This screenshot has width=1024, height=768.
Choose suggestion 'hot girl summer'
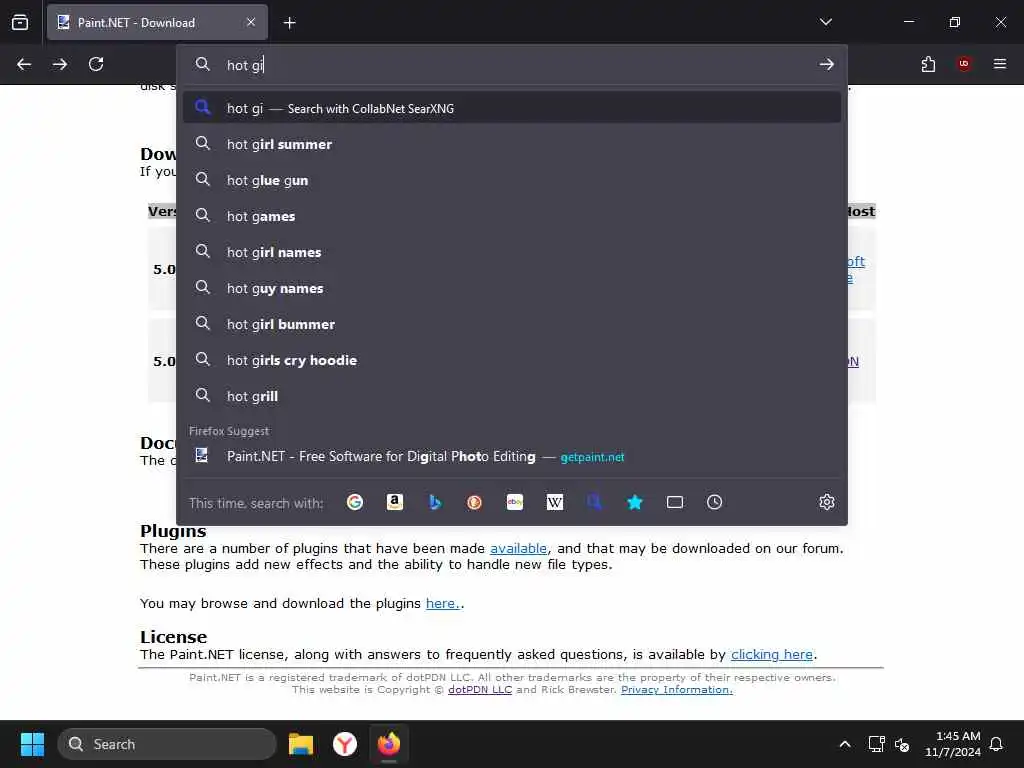[x=512, y=144]
